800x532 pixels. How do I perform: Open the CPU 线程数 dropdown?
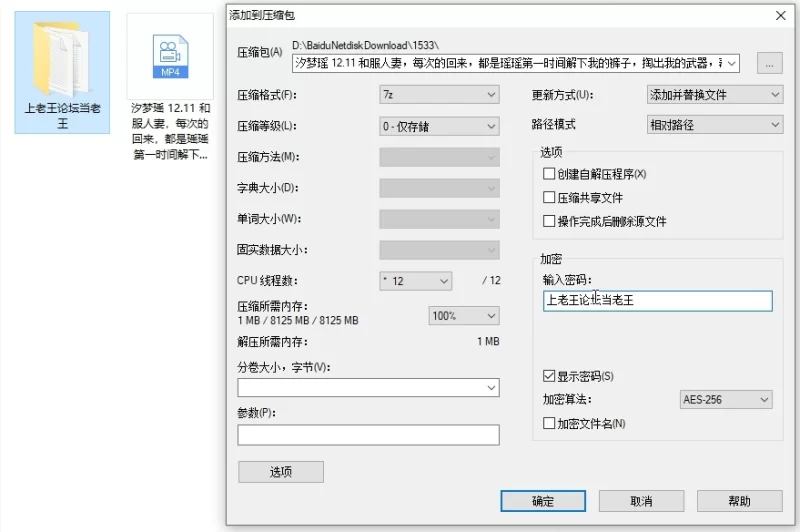point(416,281)
